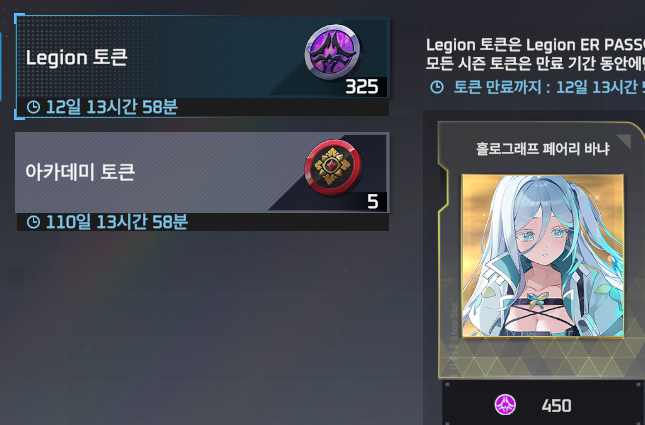
Task: Click the red Academy token coin icon
Action: point(333,167)
